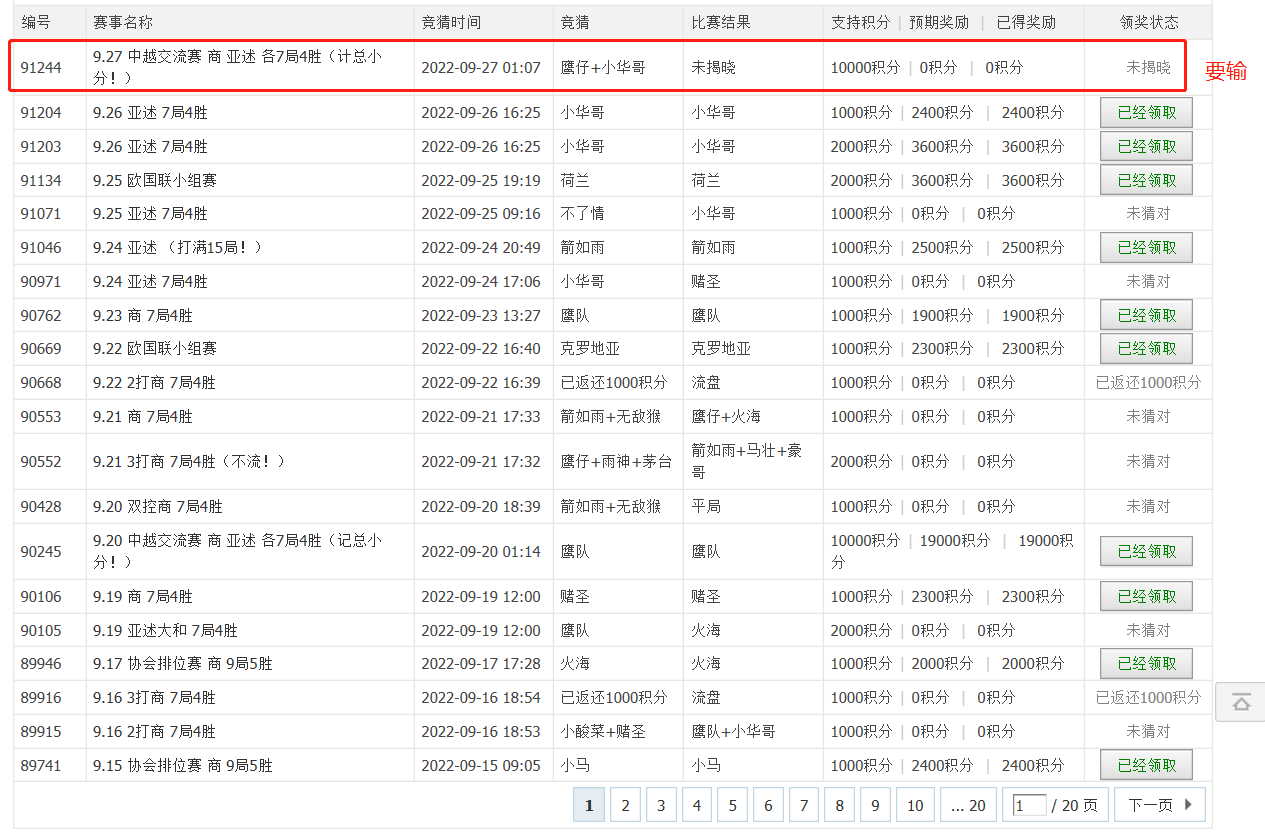Select the highlighted row 91244 event name
This screenshot has width=1265, height=832.
[x=237, y=67]
